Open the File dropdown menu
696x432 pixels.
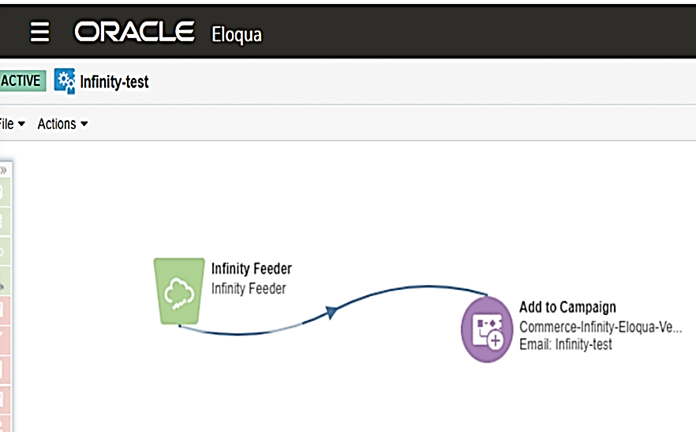pyautogui.click(x=10, y=124)
